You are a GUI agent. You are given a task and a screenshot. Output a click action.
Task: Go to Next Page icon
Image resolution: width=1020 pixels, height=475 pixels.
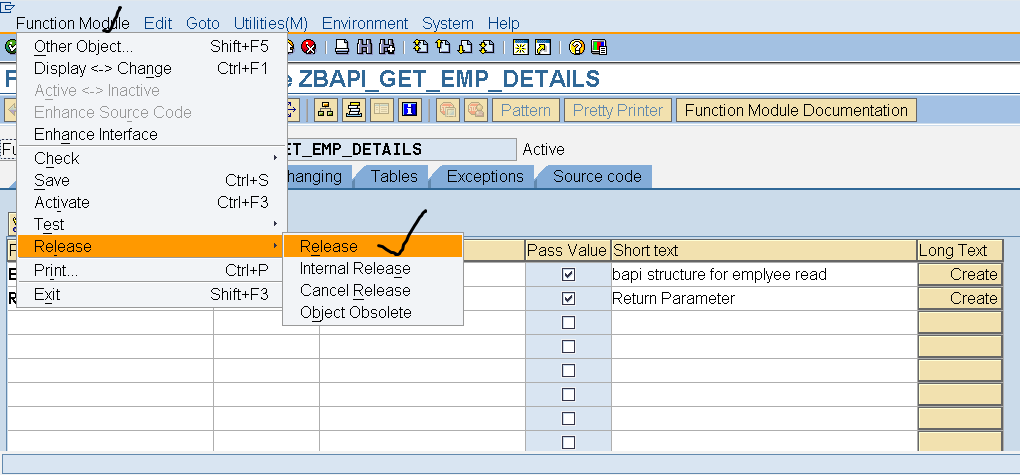pos(464,47)
